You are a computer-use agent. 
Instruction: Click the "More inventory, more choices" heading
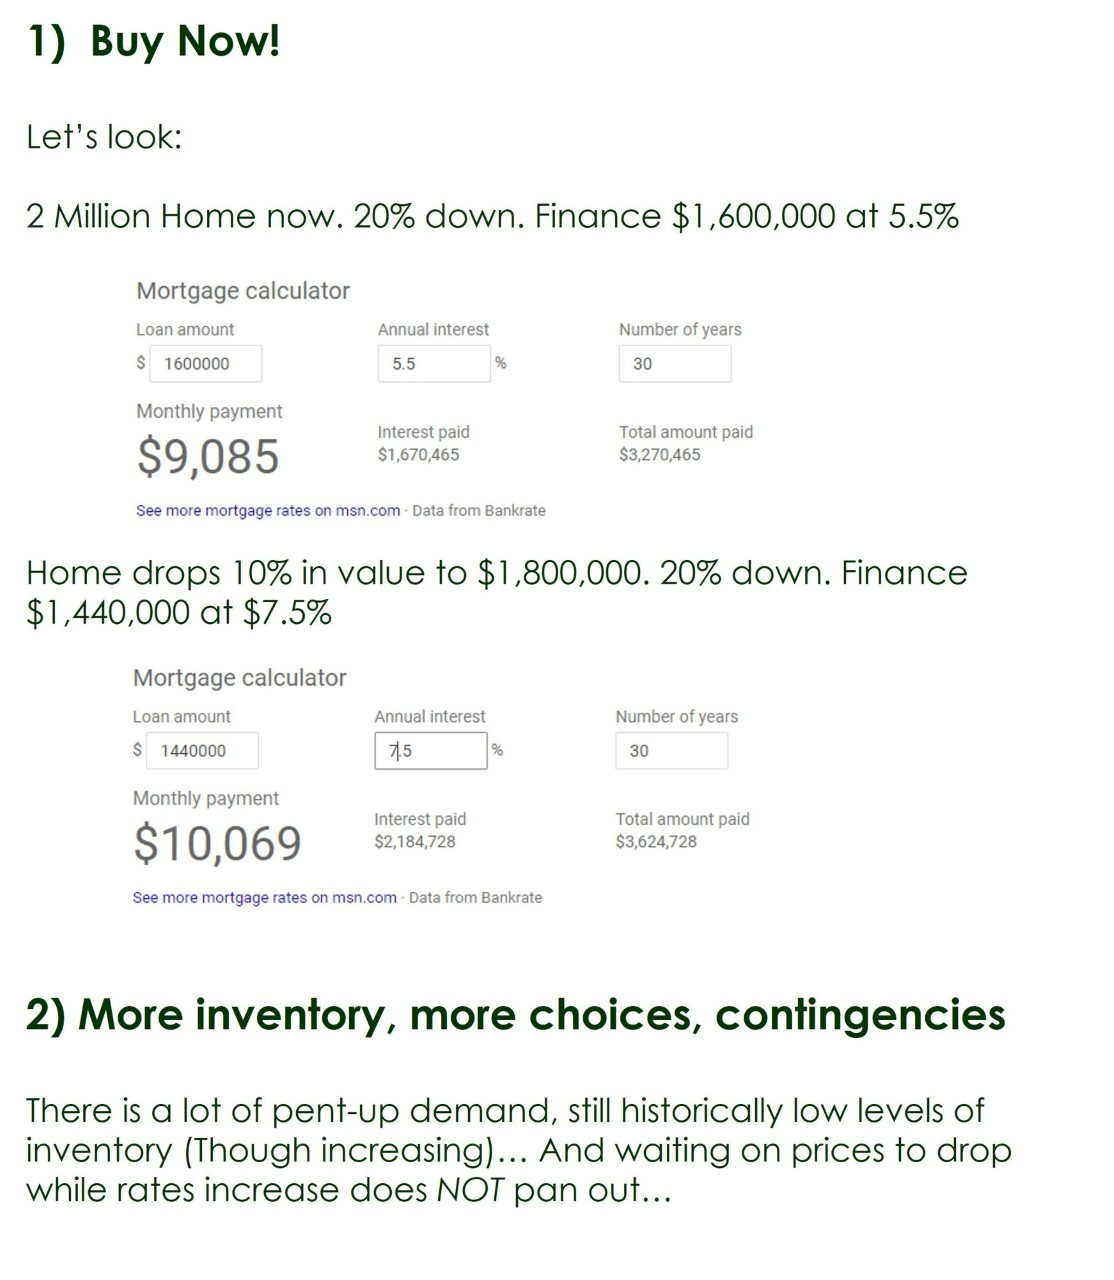515,1015
